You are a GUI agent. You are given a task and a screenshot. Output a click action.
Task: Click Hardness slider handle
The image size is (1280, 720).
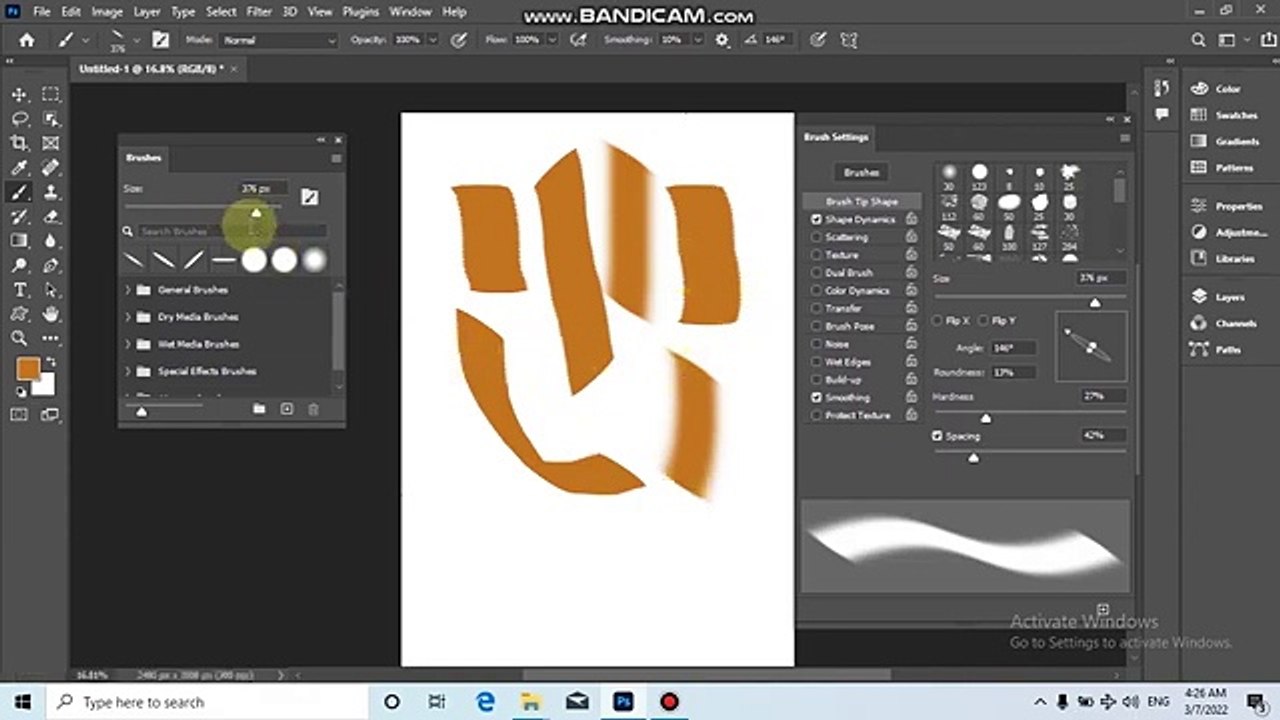point(986,419)
